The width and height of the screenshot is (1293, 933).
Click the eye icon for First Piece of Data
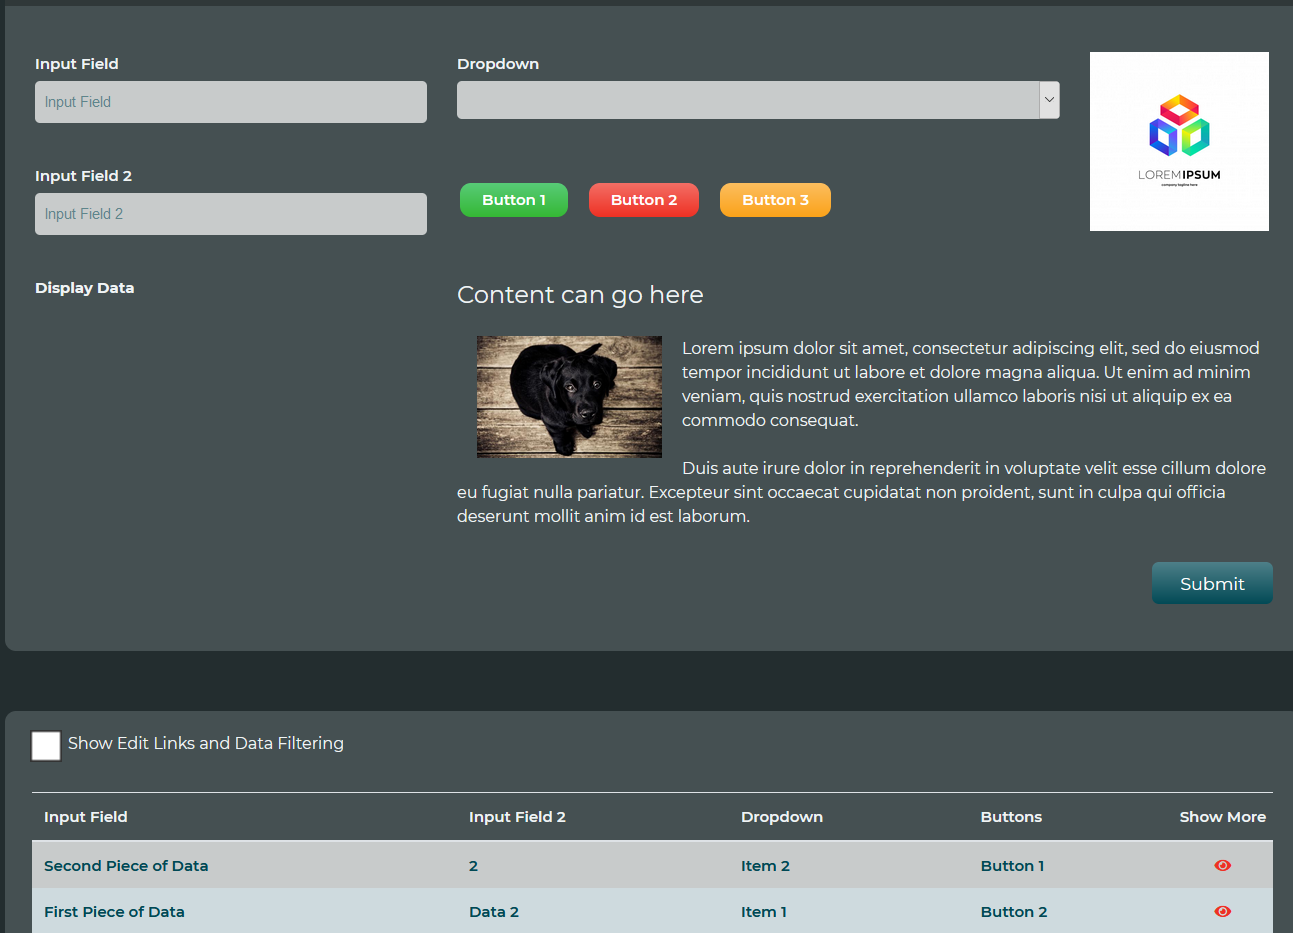pos(1222,911)
